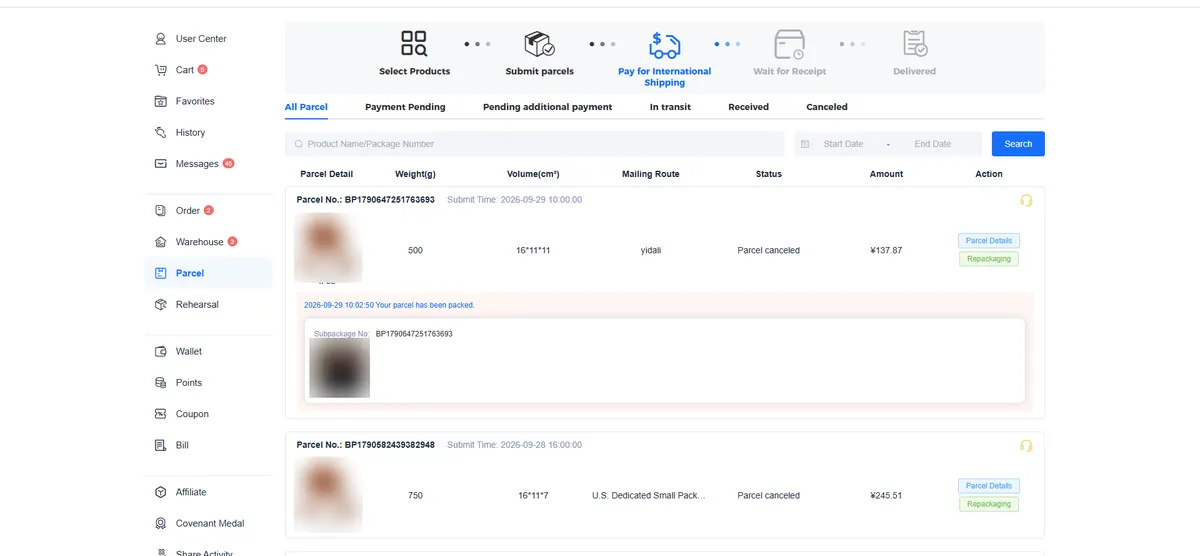This screenshot has width=1200, height=556.
Task: Contact support headset icon for parcel BP1790647251763693
Action: (1026, 200)
